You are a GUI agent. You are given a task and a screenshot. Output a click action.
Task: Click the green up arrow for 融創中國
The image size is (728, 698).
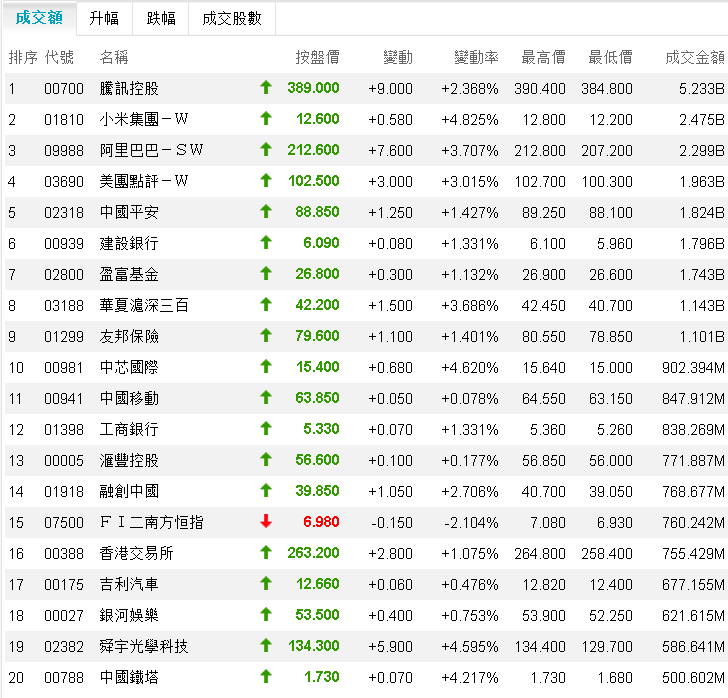pyautogui.click(x=266, y=490)
